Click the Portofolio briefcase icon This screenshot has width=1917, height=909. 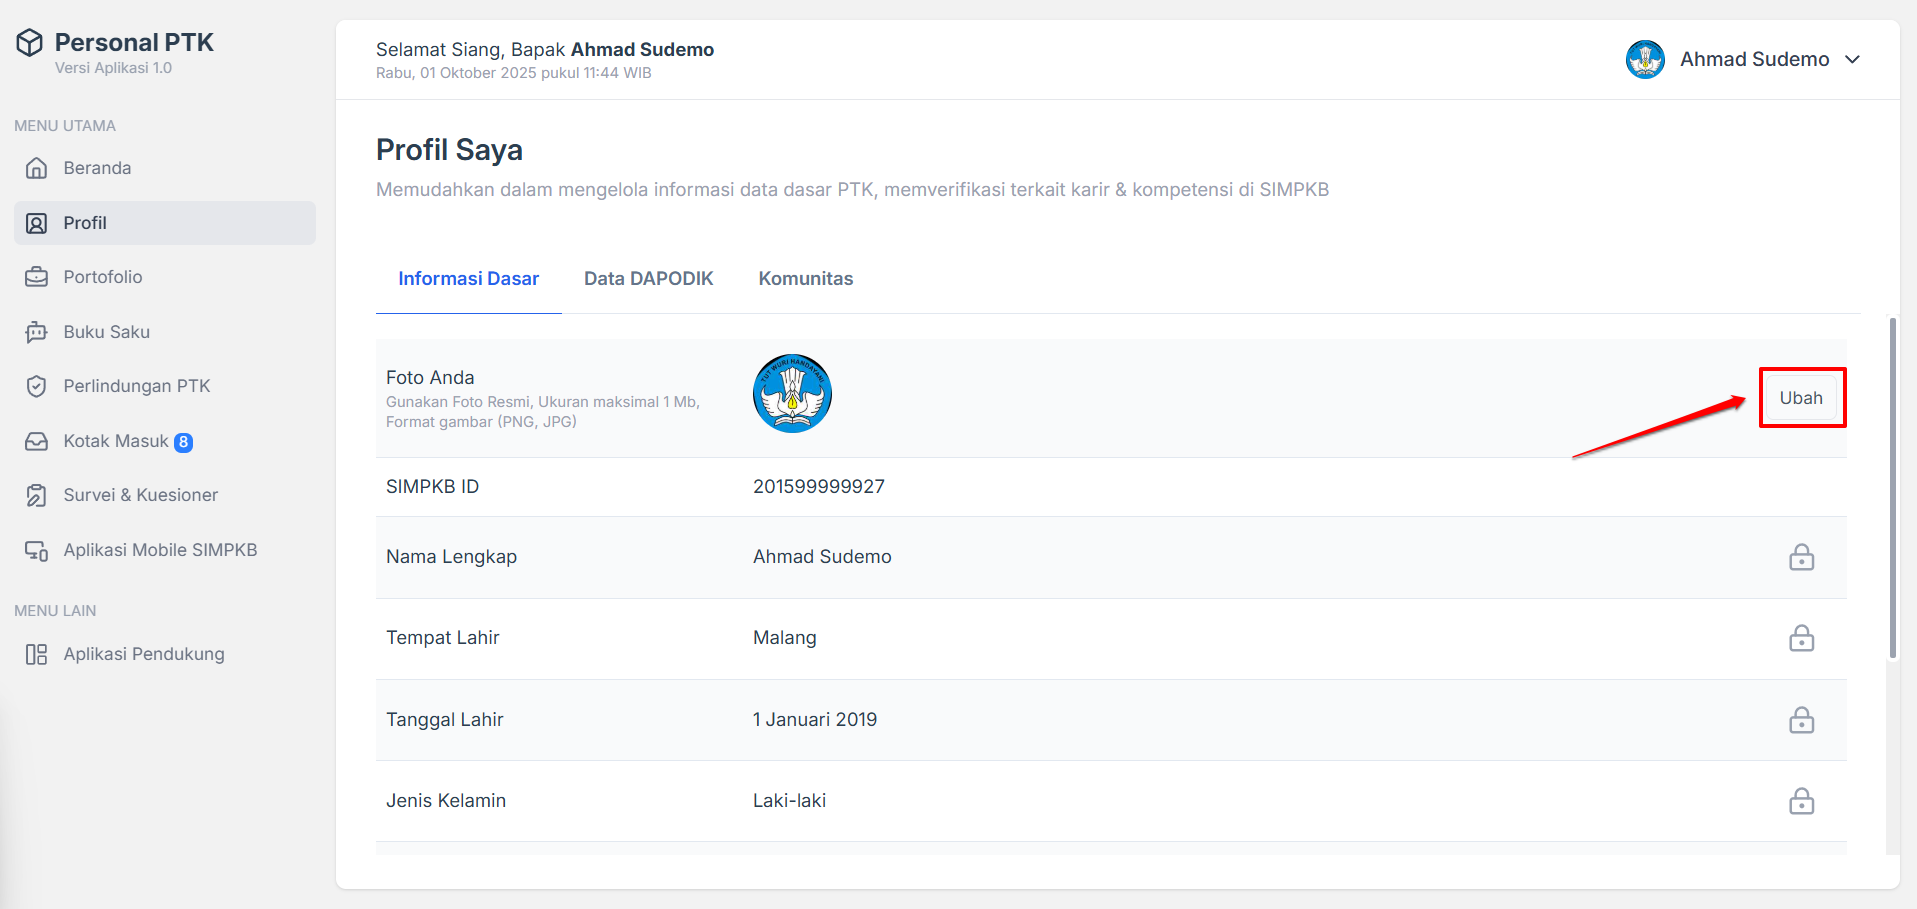click(x=37, y=277)
